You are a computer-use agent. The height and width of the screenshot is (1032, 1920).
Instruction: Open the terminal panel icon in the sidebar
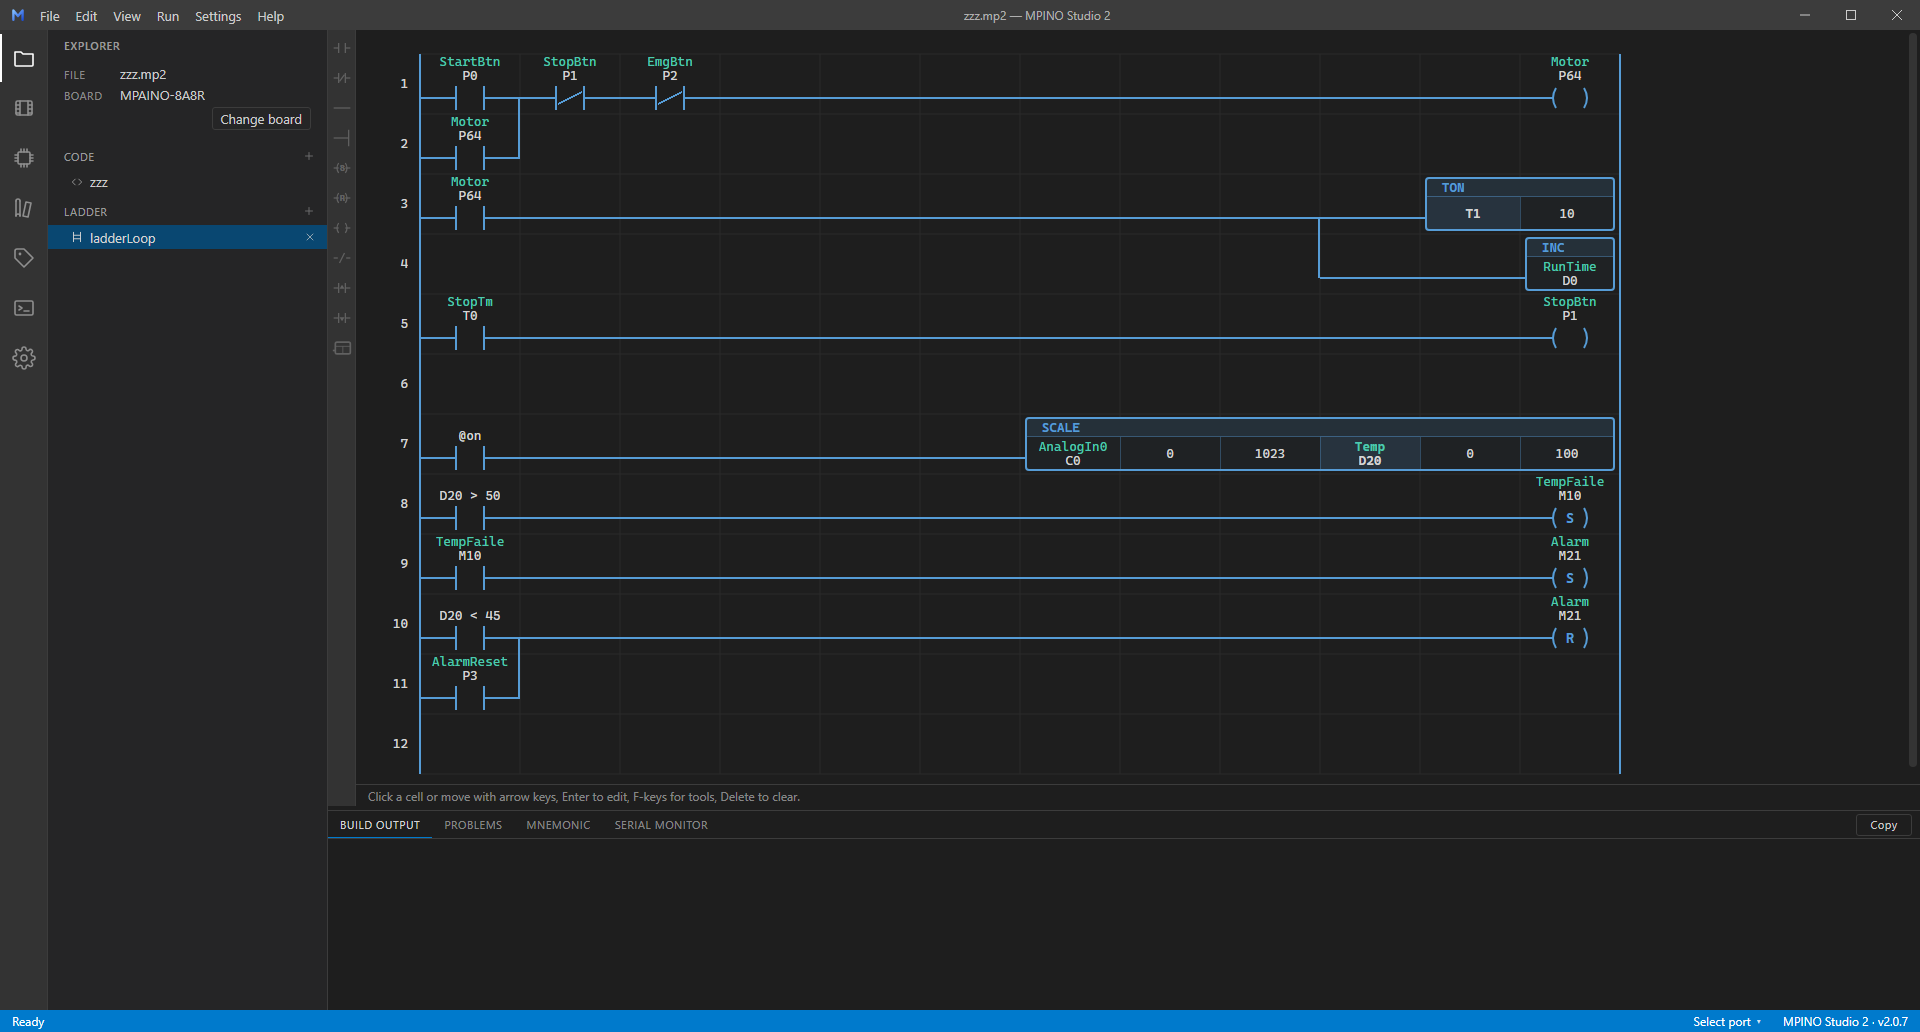[x=24, y=308]
